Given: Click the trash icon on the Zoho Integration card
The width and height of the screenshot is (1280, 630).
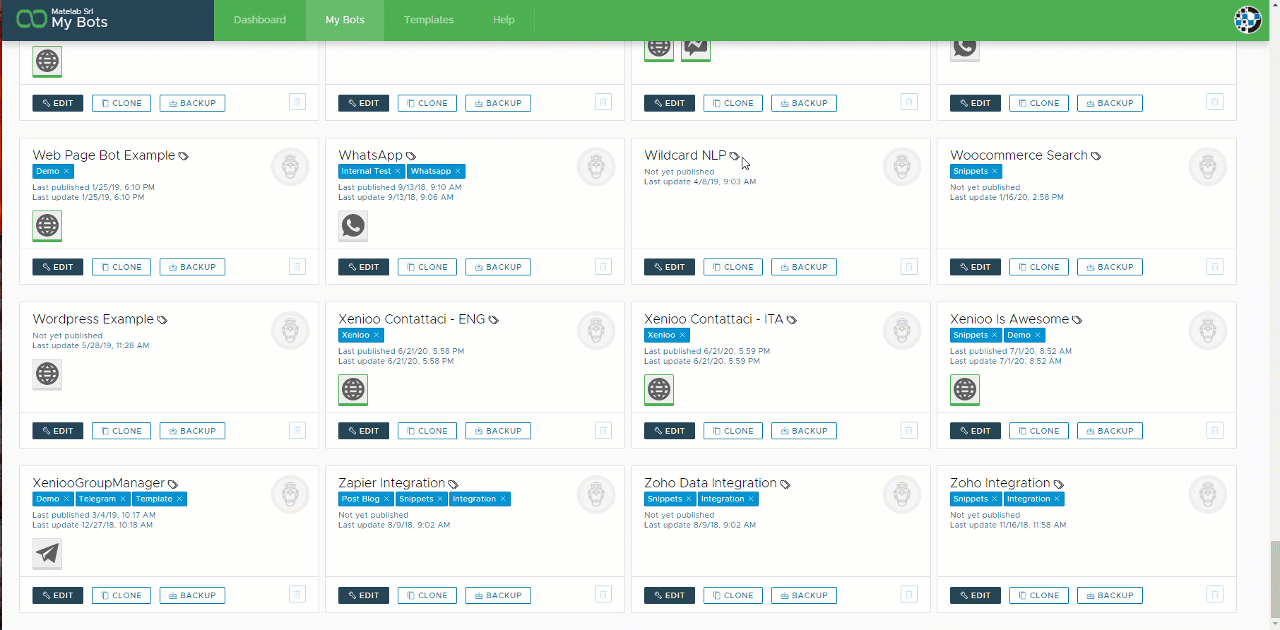Looking at the screenshot, I should click(1215, 595).
